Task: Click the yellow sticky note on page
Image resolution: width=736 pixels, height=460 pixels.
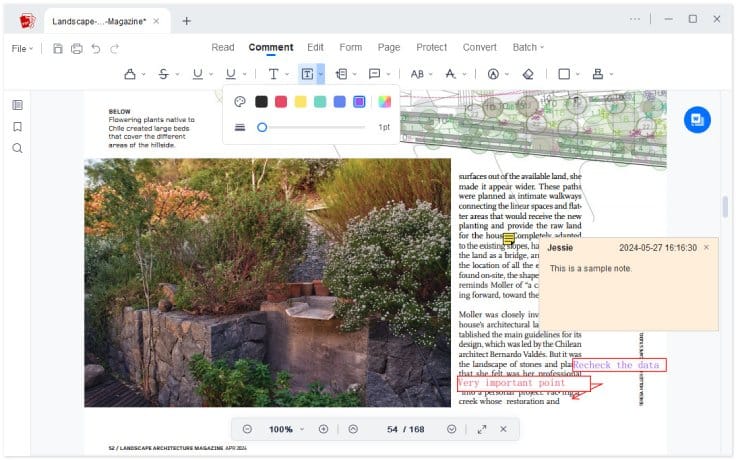Action: coord(509,239)
